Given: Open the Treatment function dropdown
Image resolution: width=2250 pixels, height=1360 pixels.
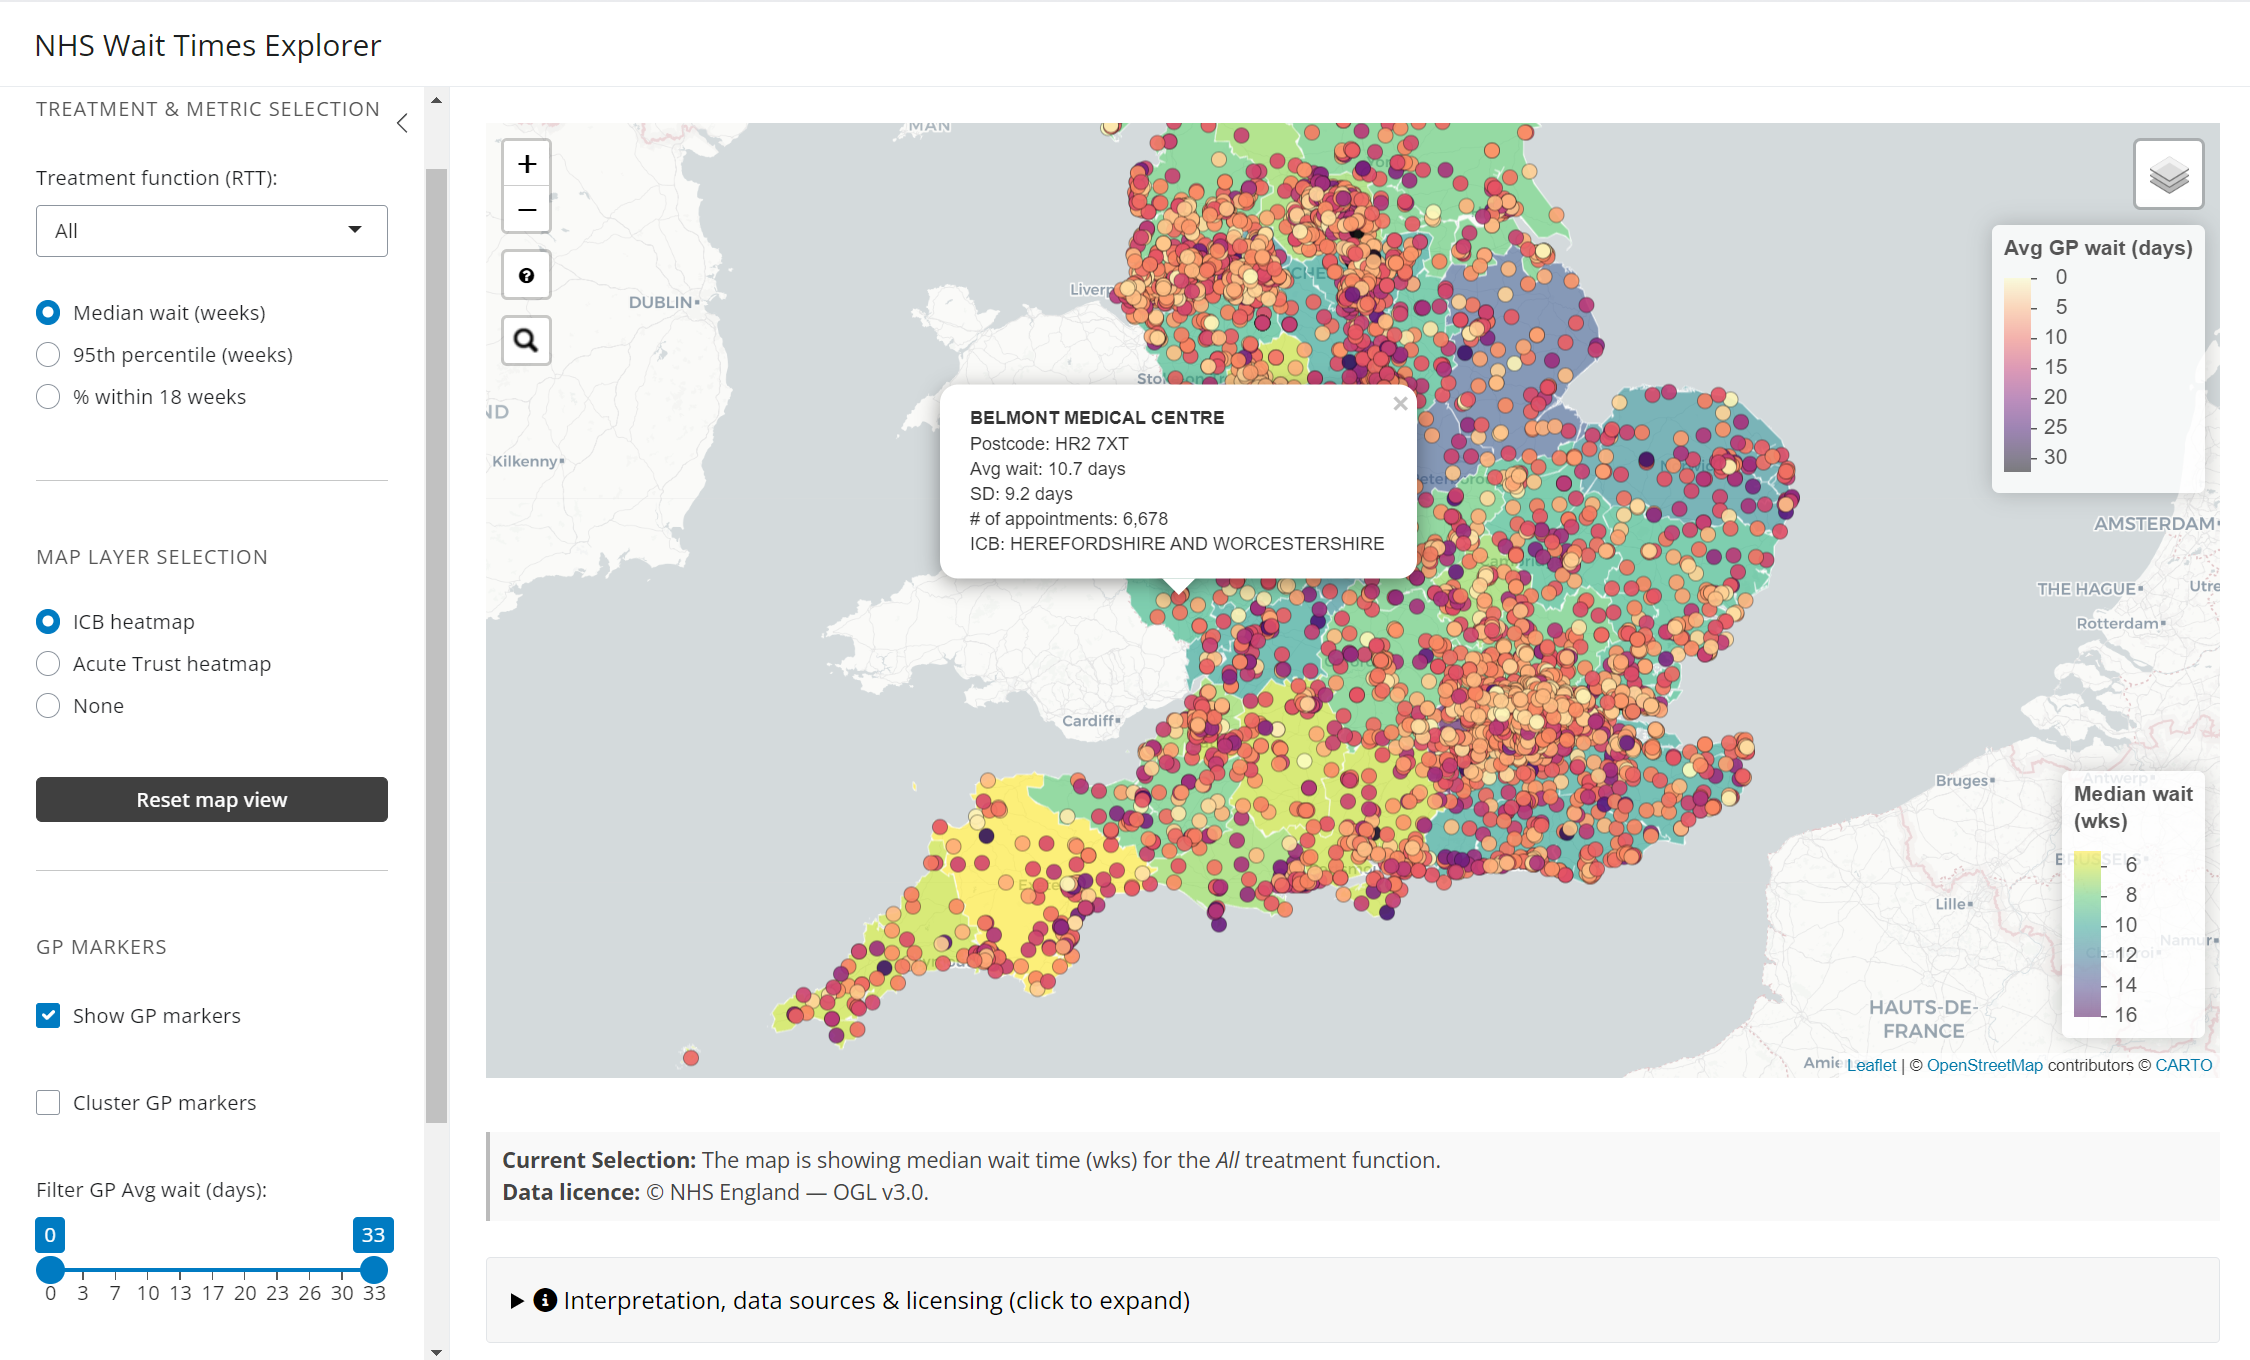Looking at the screenshot, I should [212, 231].
